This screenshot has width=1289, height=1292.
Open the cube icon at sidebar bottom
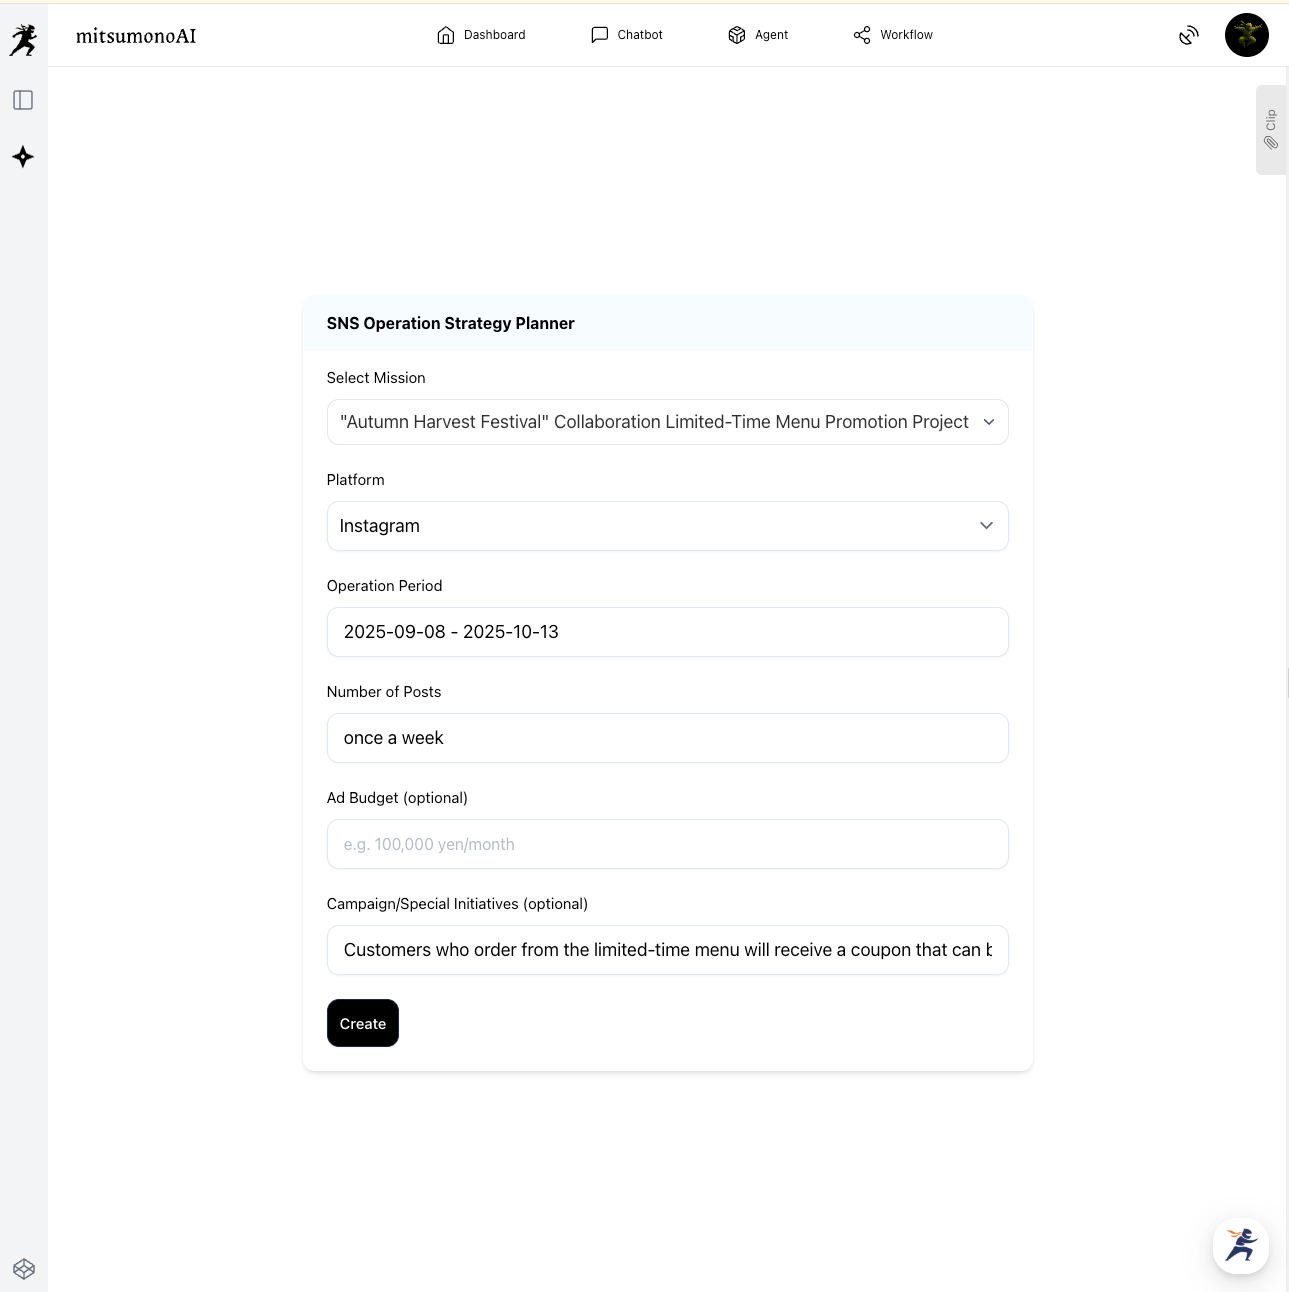coord(24,1269)
